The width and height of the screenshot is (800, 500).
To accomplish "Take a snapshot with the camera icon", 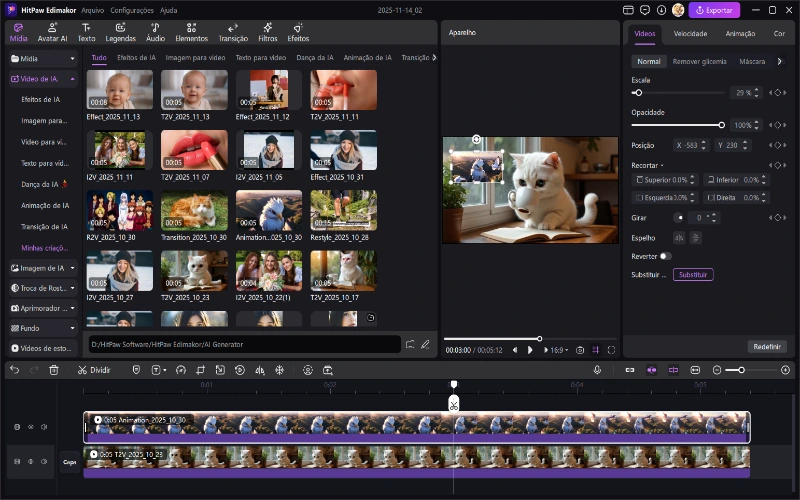I will click(x=580, y=351).
